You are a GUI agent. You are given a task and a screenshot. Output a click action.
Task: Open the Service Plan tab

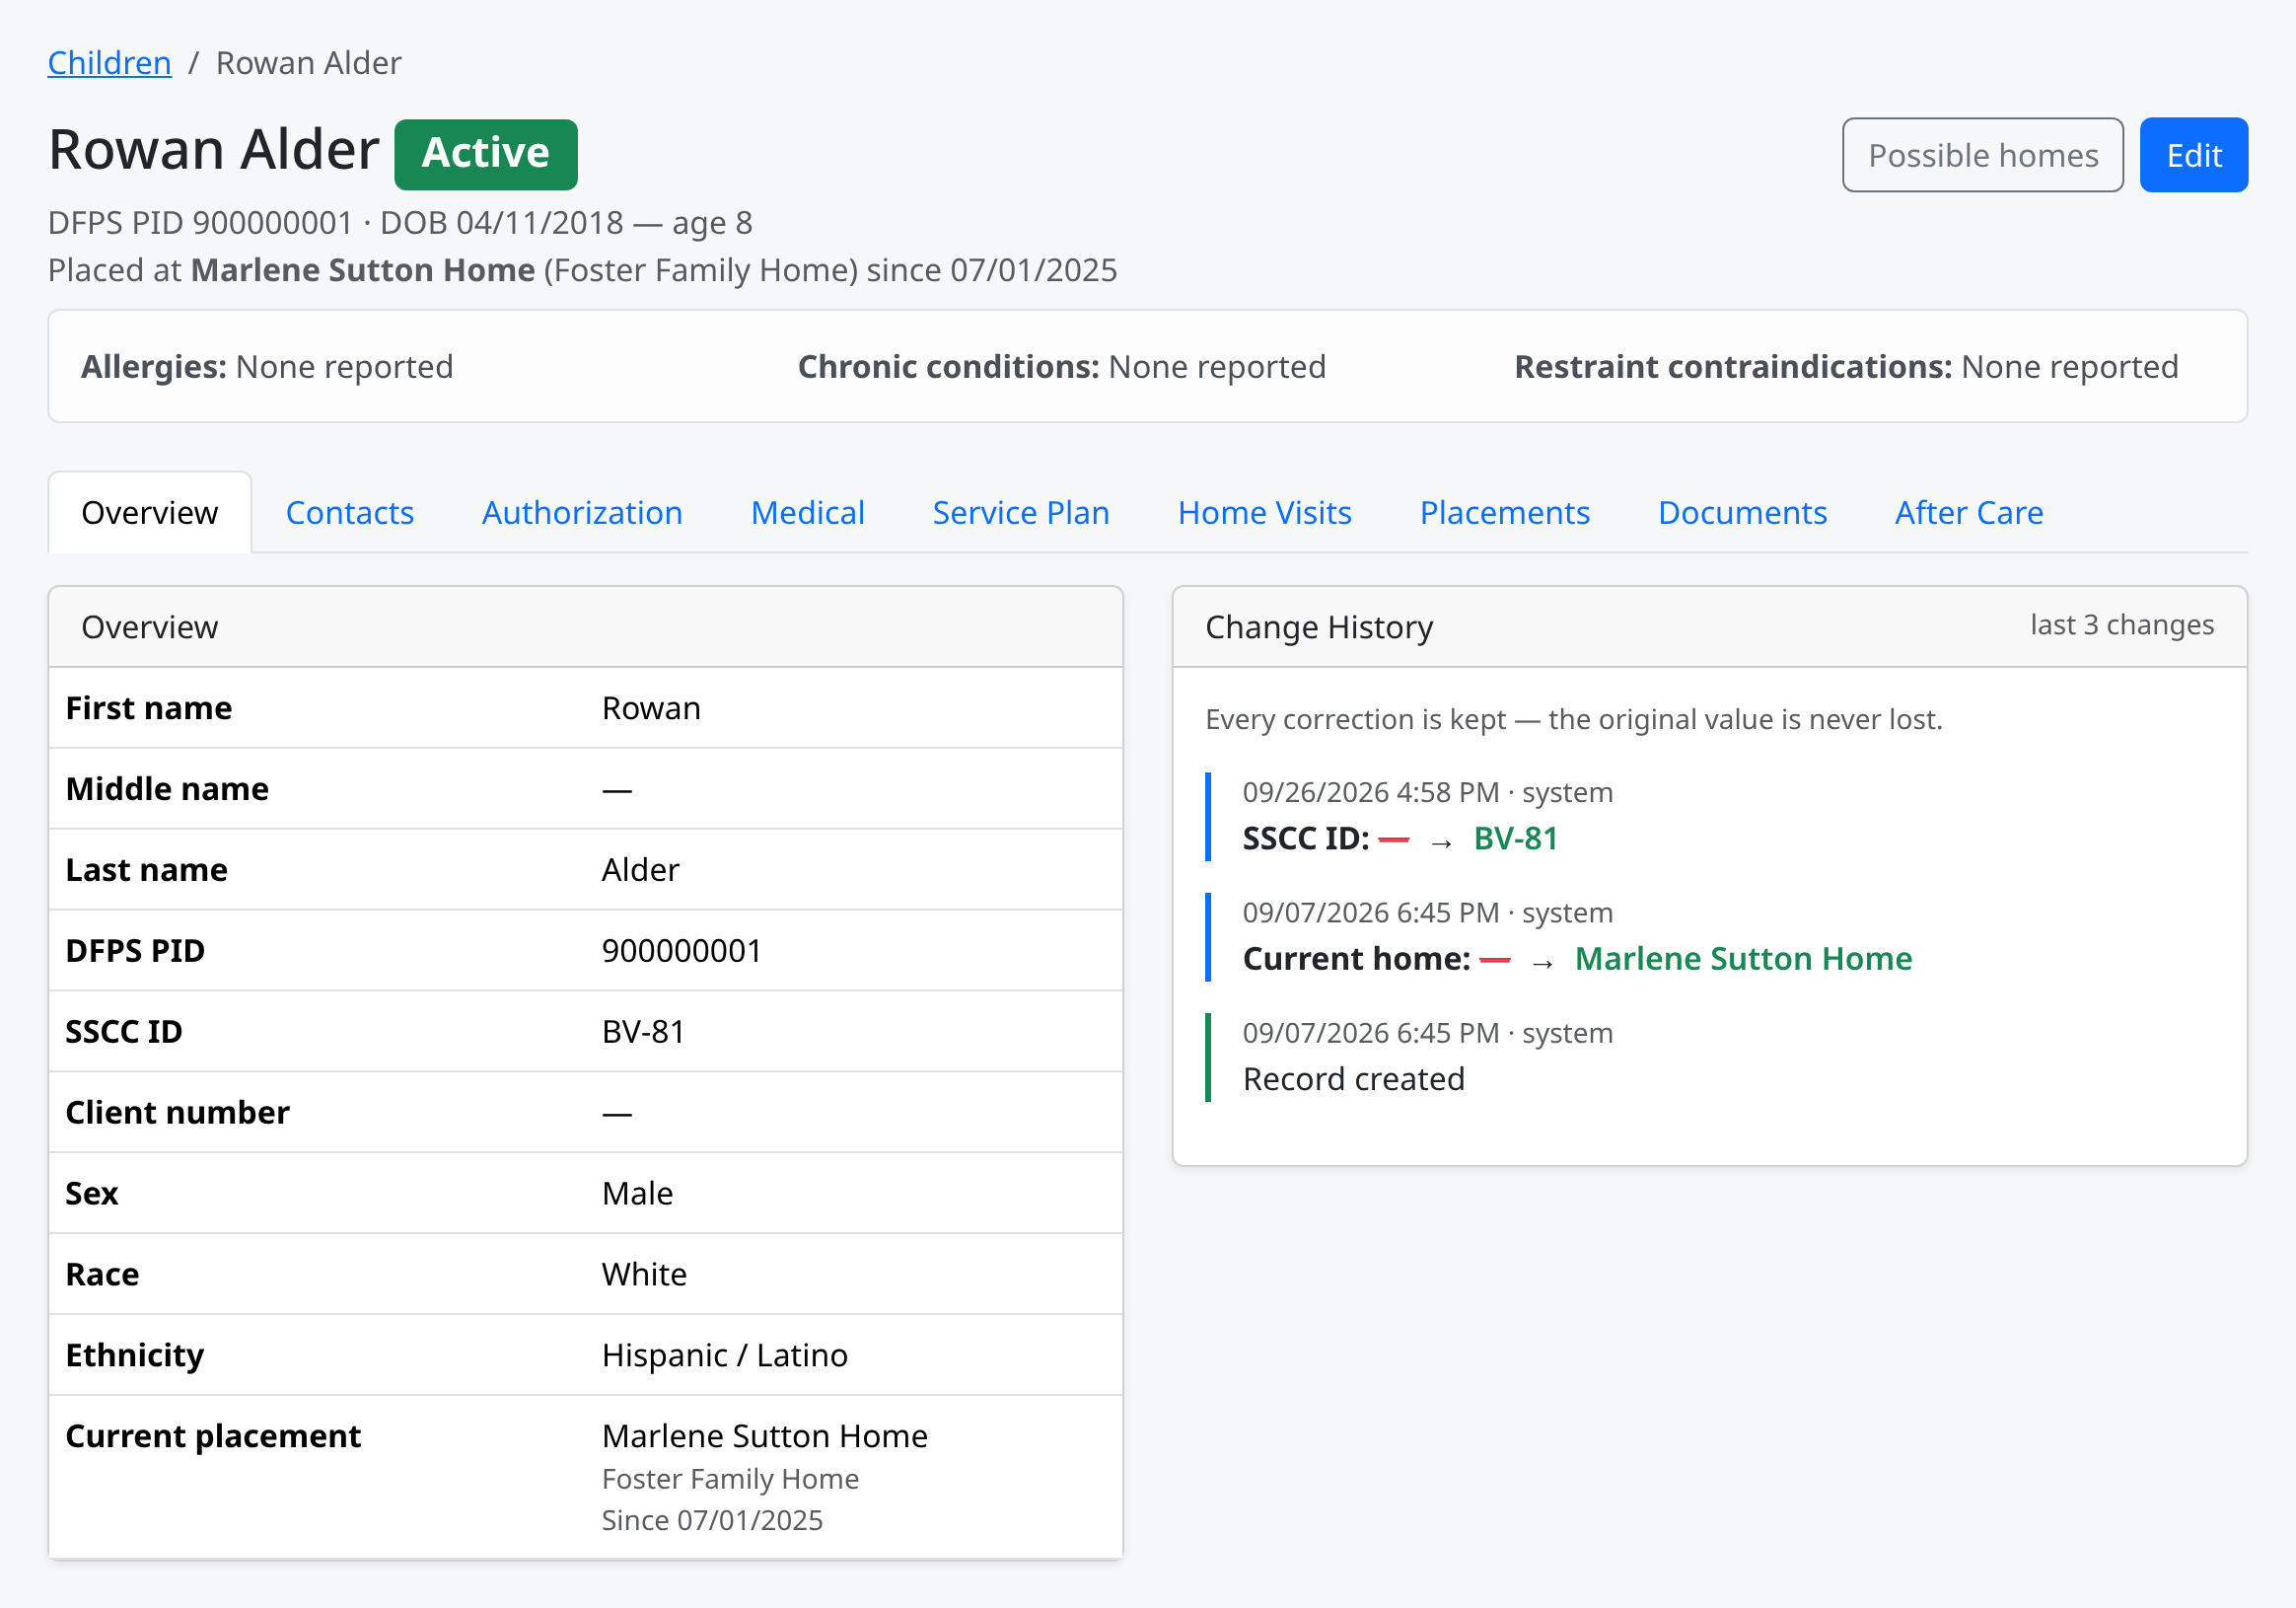[x=1021, y=512]
